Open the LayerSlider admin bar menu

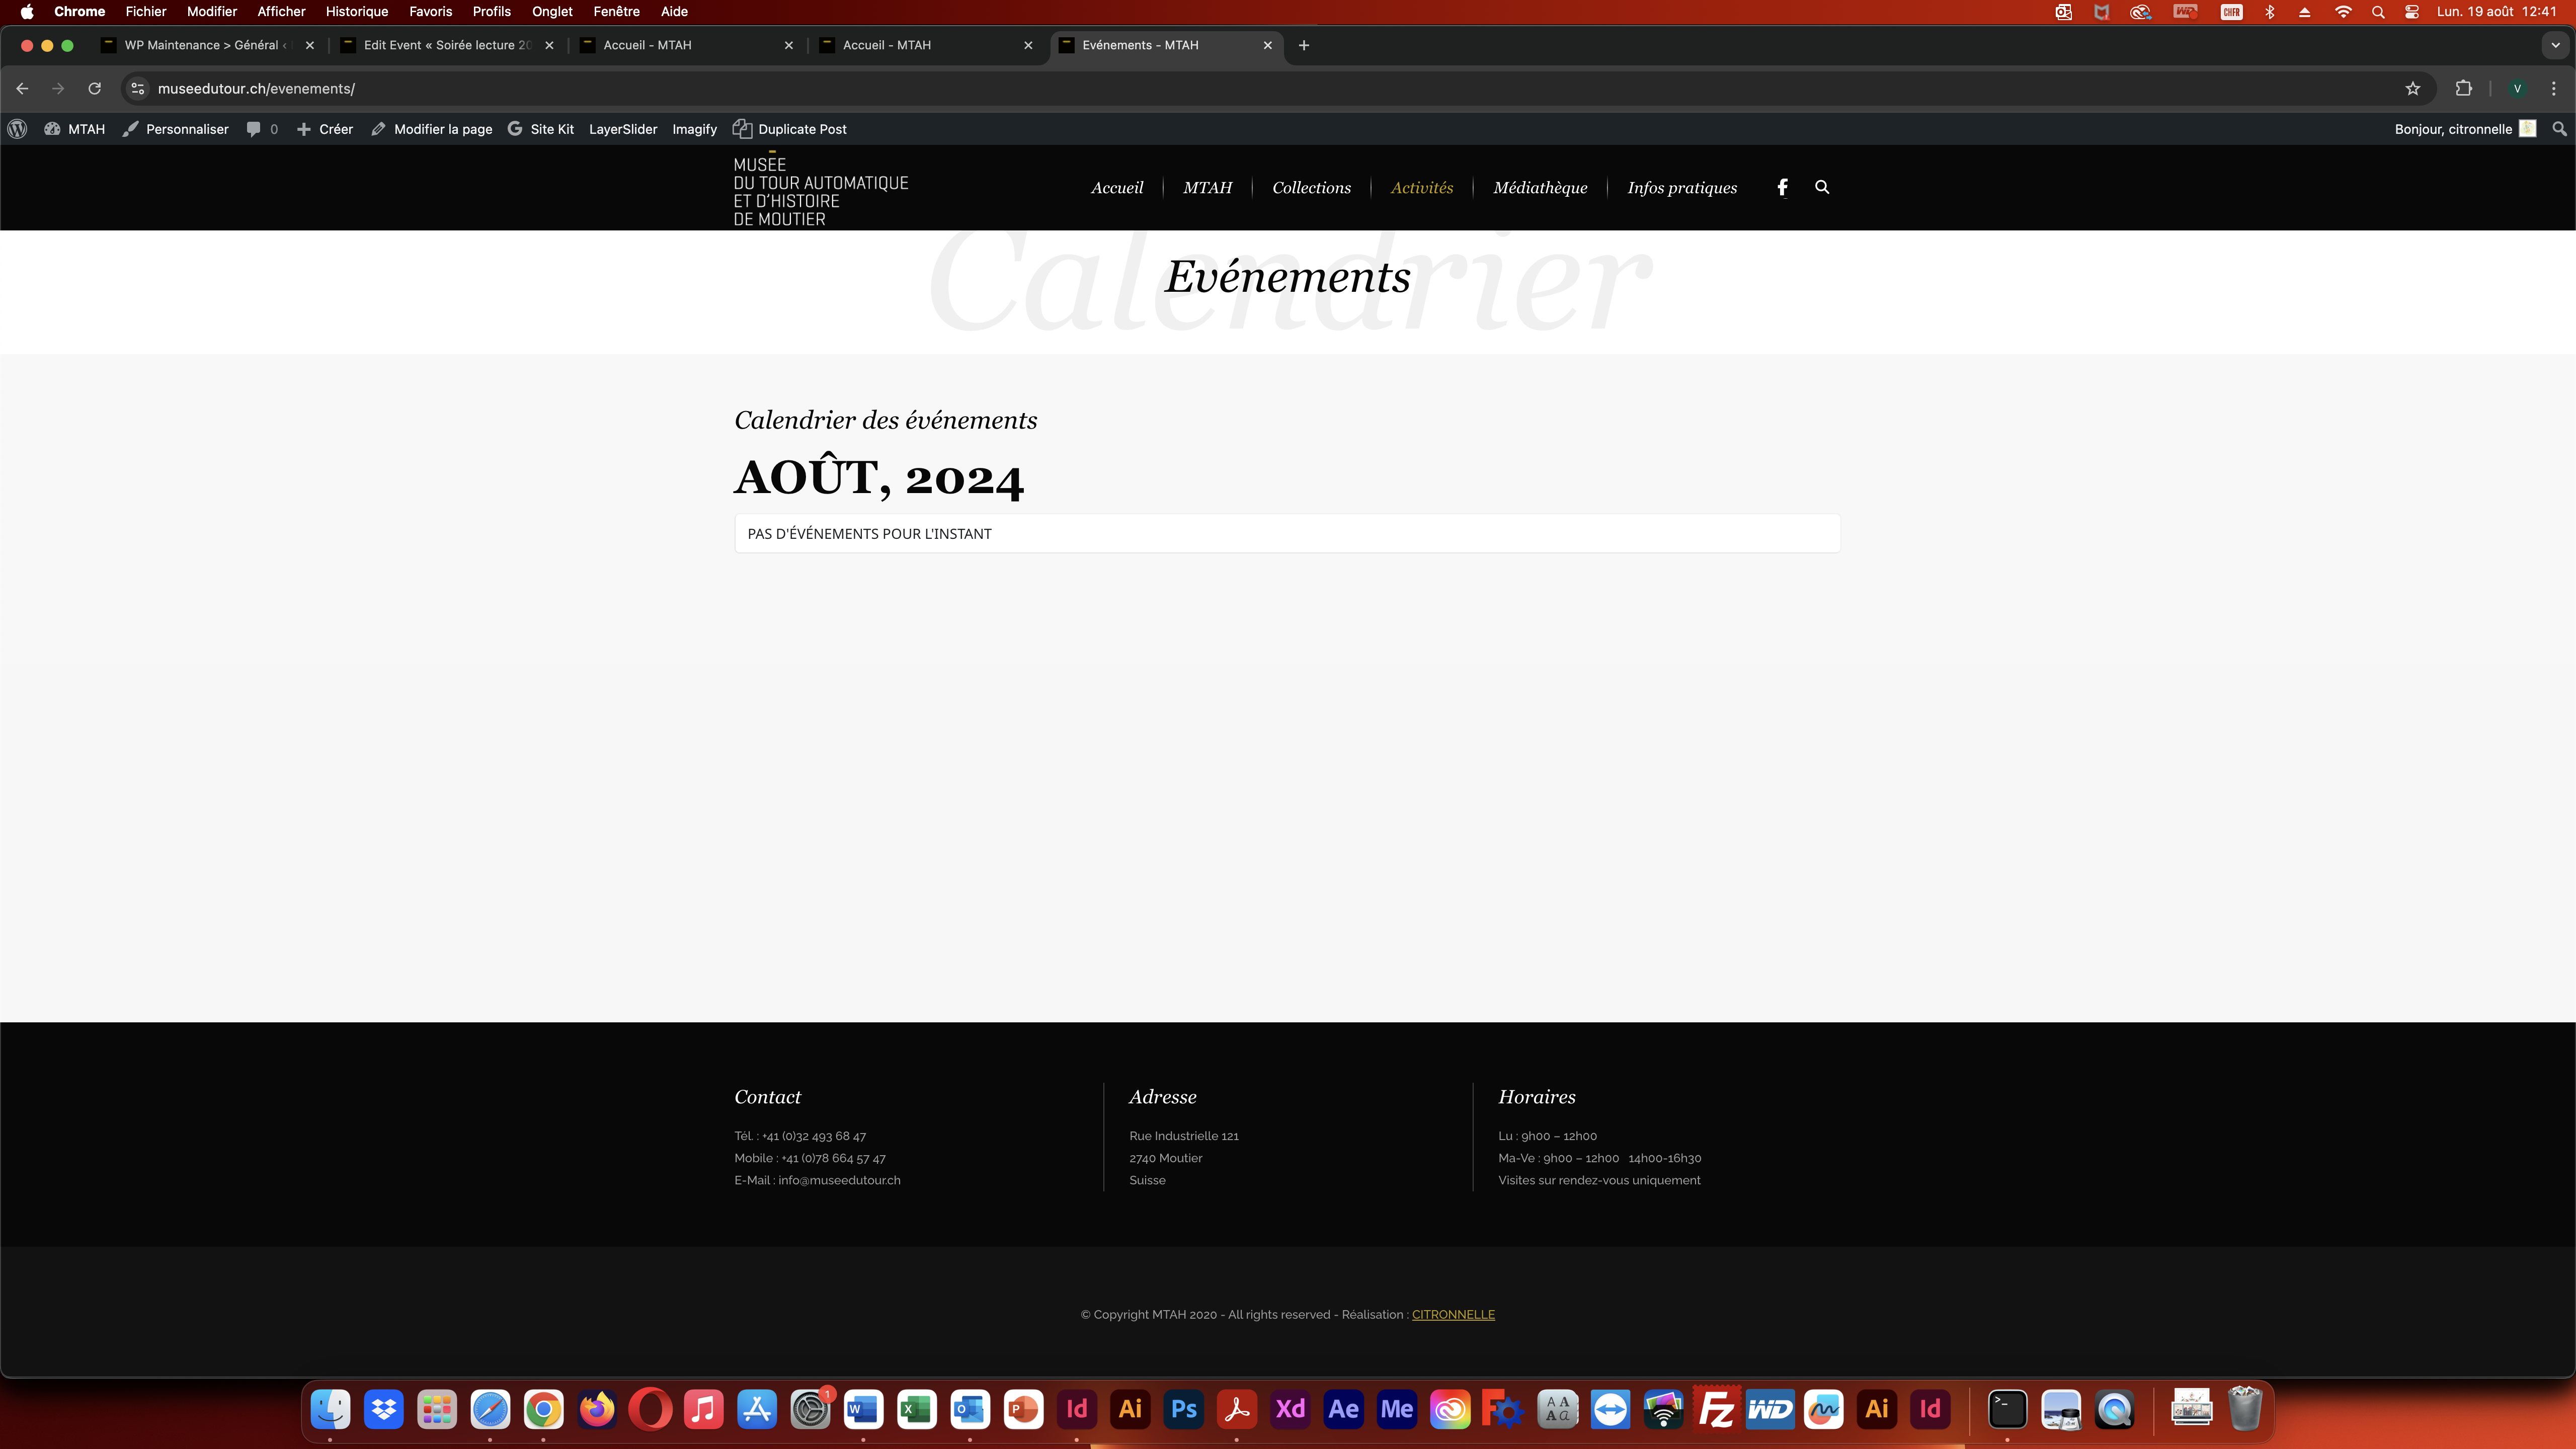tap(623, 129)
